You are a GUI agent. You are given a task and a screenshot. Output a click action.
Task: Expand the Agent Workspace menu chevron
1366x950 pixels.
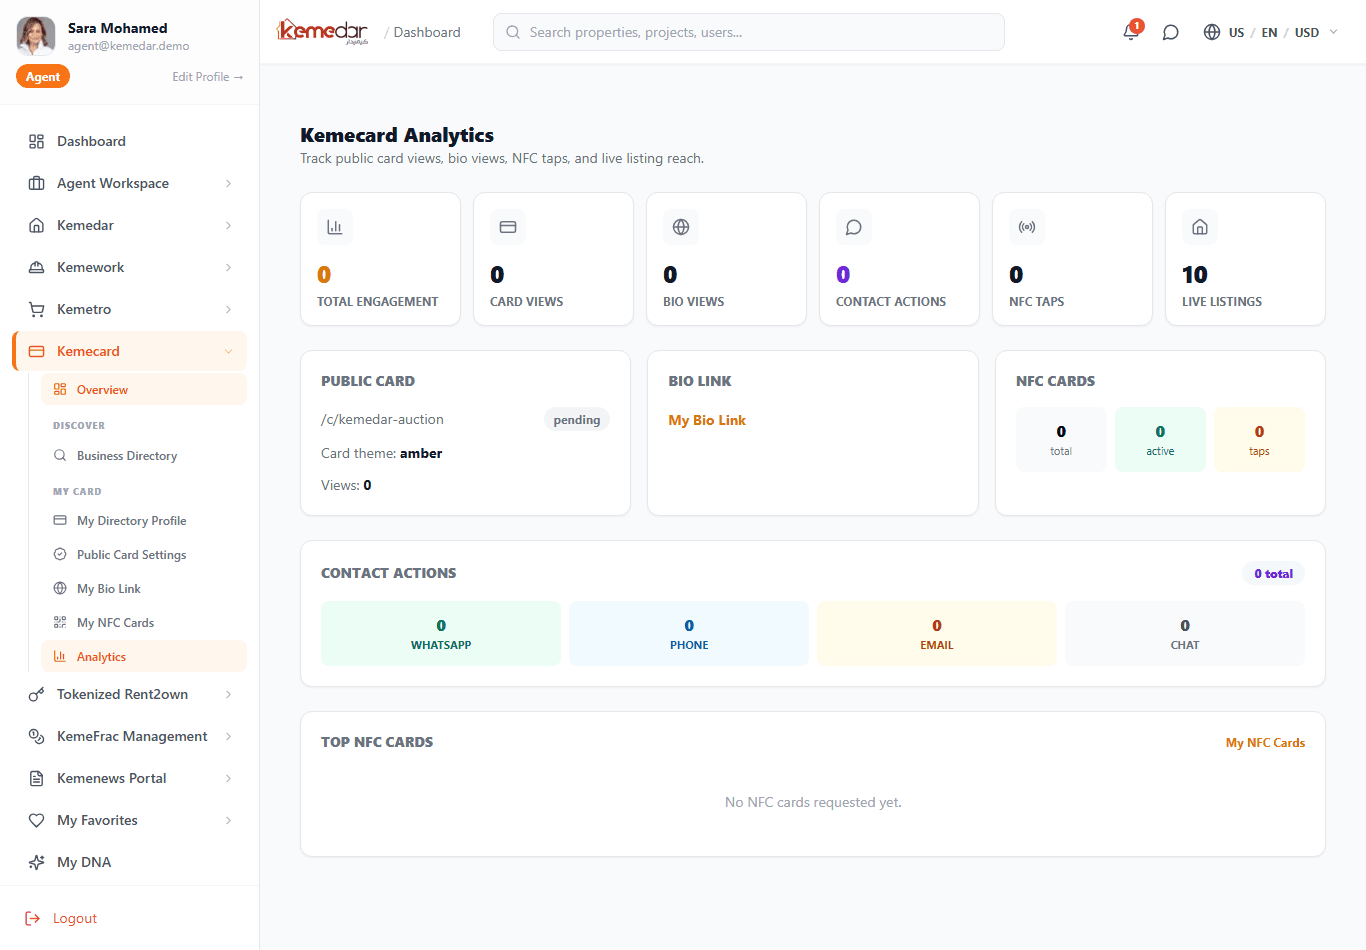(x=229, y=183)
